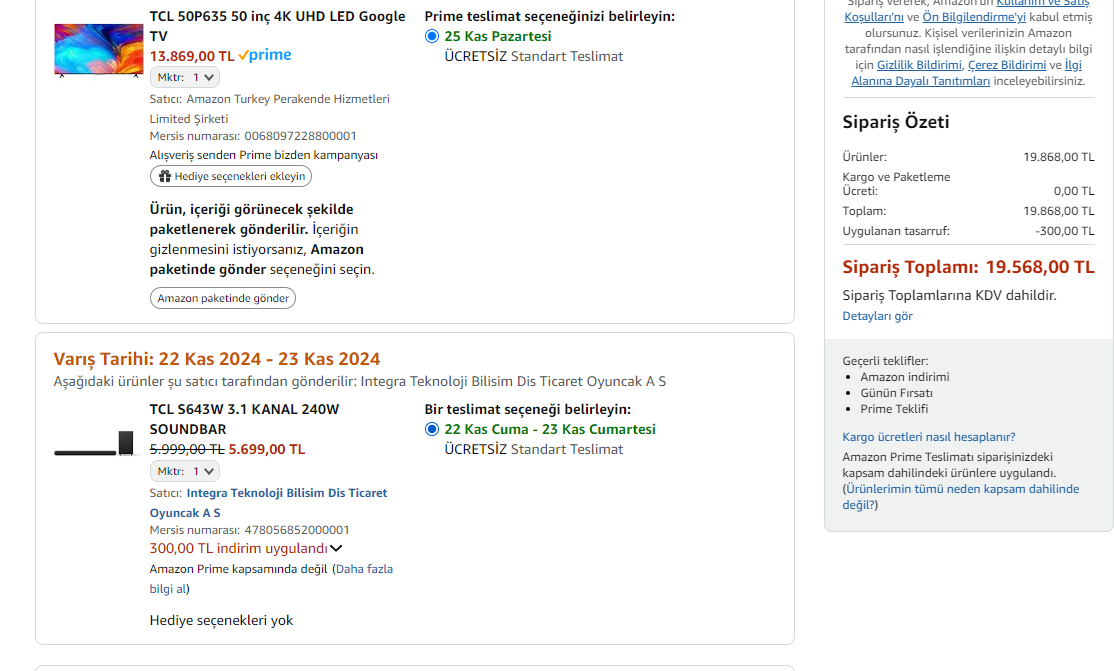Open the Gizlilik Bildirimi link
The width and height of the screenshot is (1114, 671).
pos(918,65)
